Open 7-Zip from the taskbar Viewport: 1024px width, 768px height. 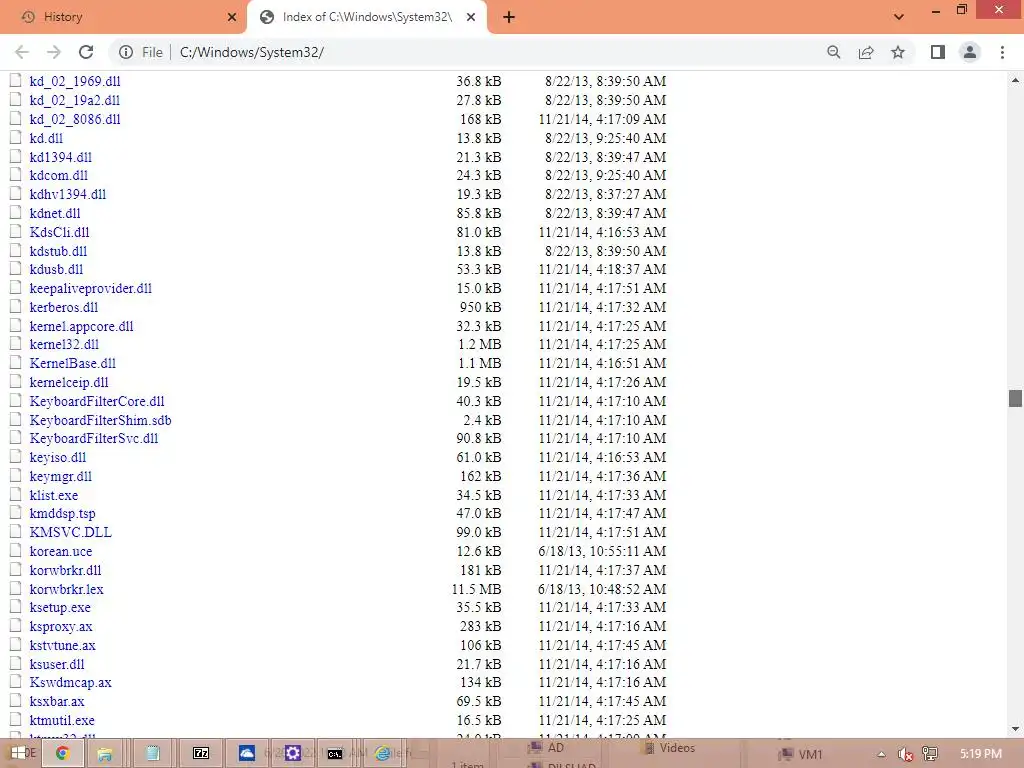coord(201,754)
